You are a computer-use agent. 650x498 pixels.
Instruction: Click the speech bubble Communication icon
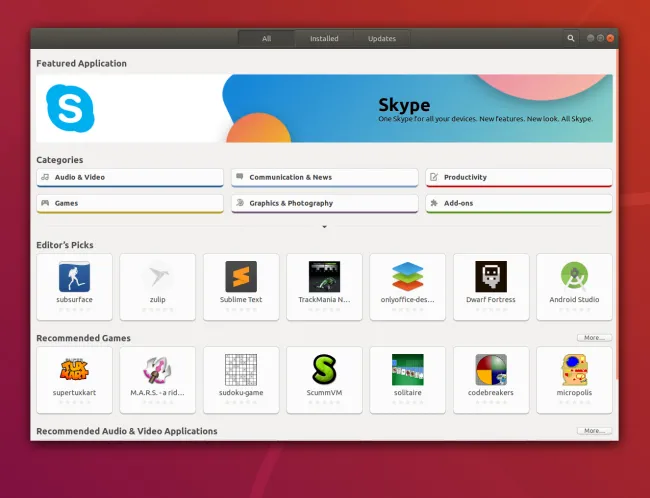pos(240,177)
